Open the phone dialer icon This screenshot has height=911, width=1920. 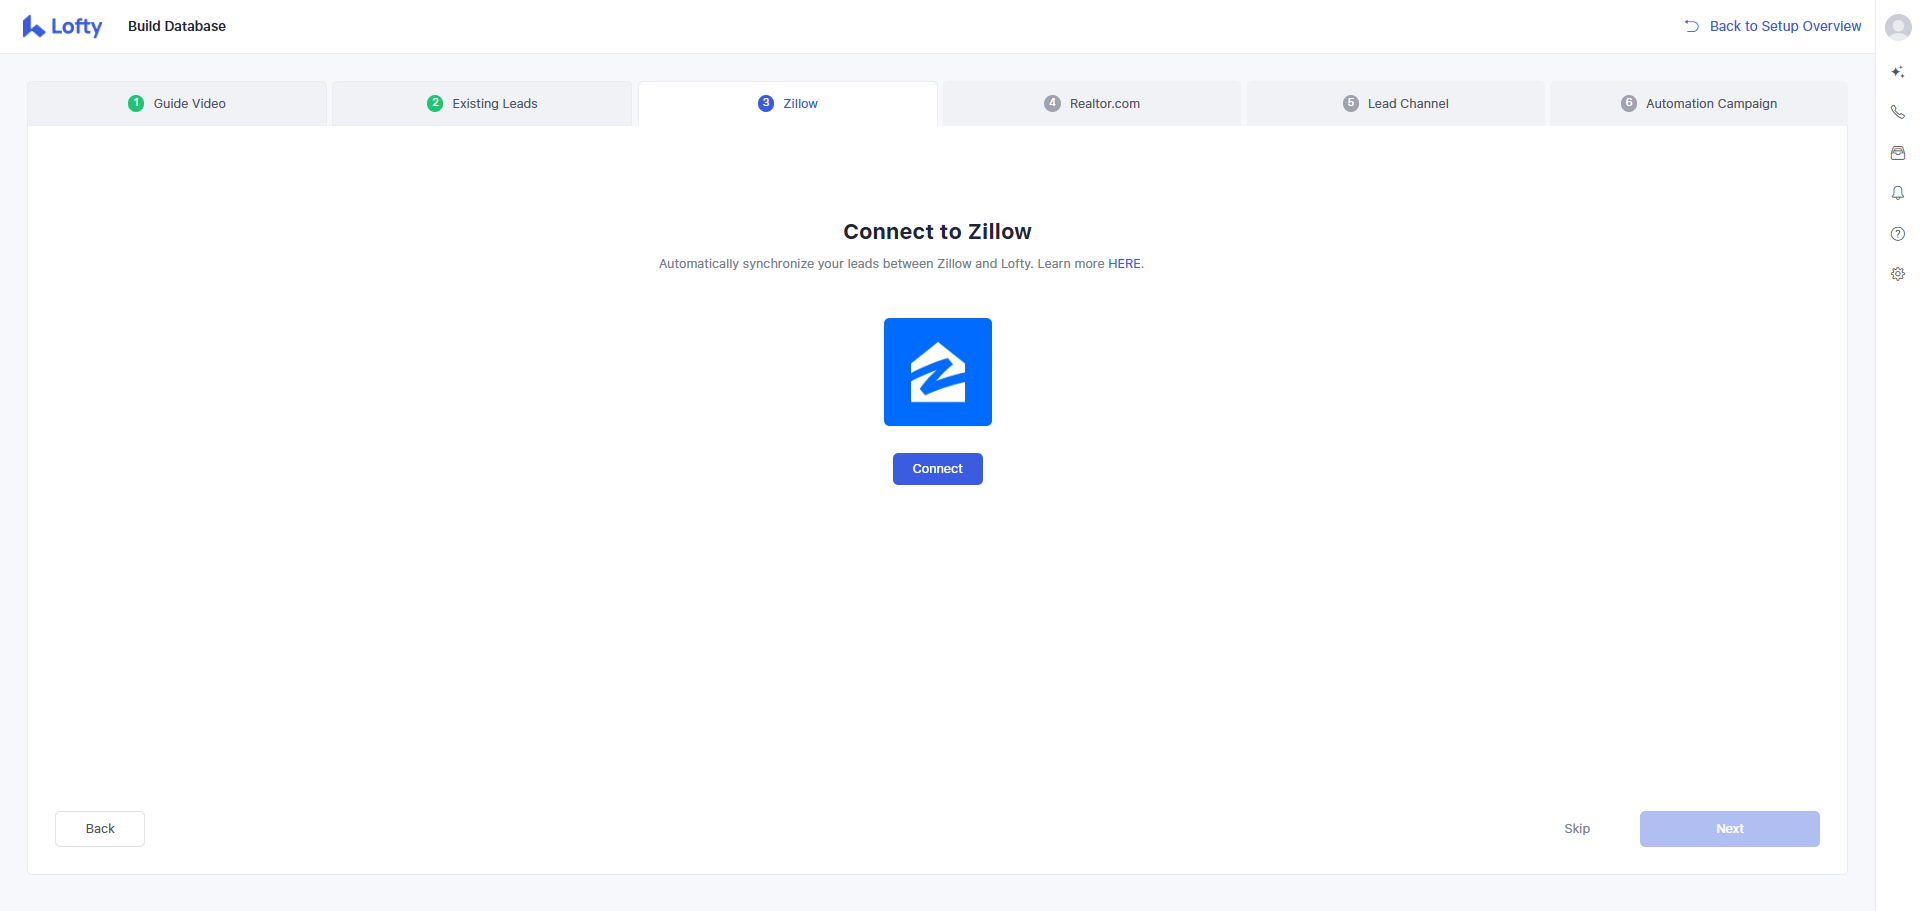(1897, 112)
